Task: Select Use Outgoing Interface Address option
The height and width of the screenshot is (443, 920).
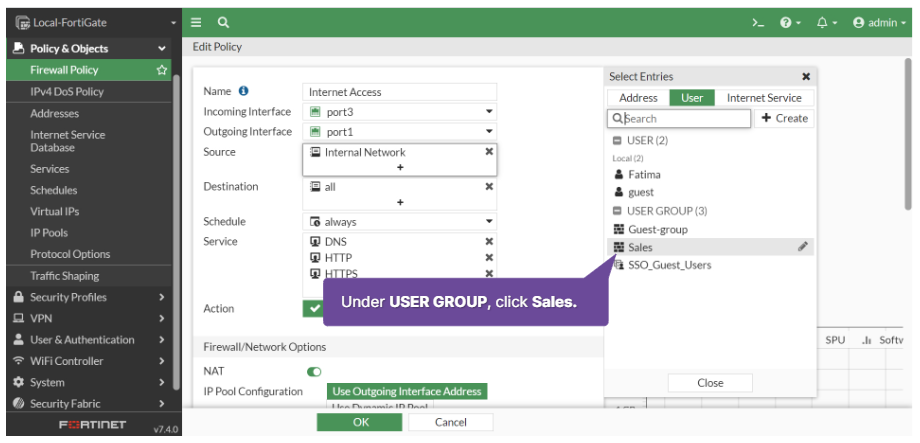Action: point(407,391)
